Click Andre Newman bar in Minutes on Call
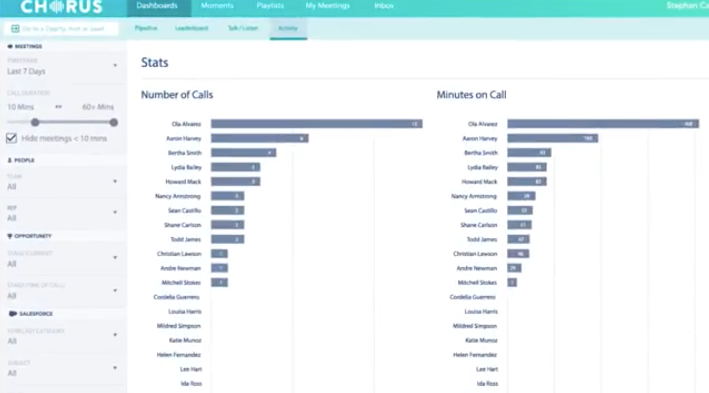The image size is (709, 393). [x=514, y=268]
